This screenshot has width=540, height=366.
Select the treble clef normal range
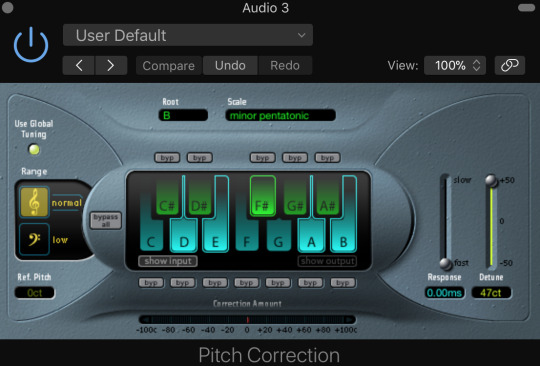tap(34, 202)
